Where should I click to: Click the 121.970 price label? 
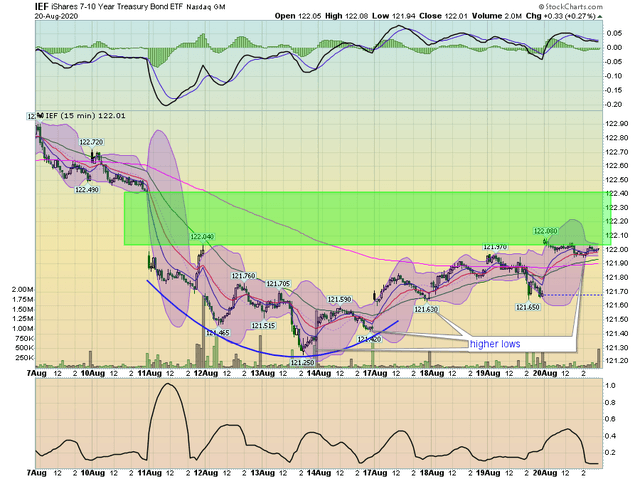pos(495,247)
